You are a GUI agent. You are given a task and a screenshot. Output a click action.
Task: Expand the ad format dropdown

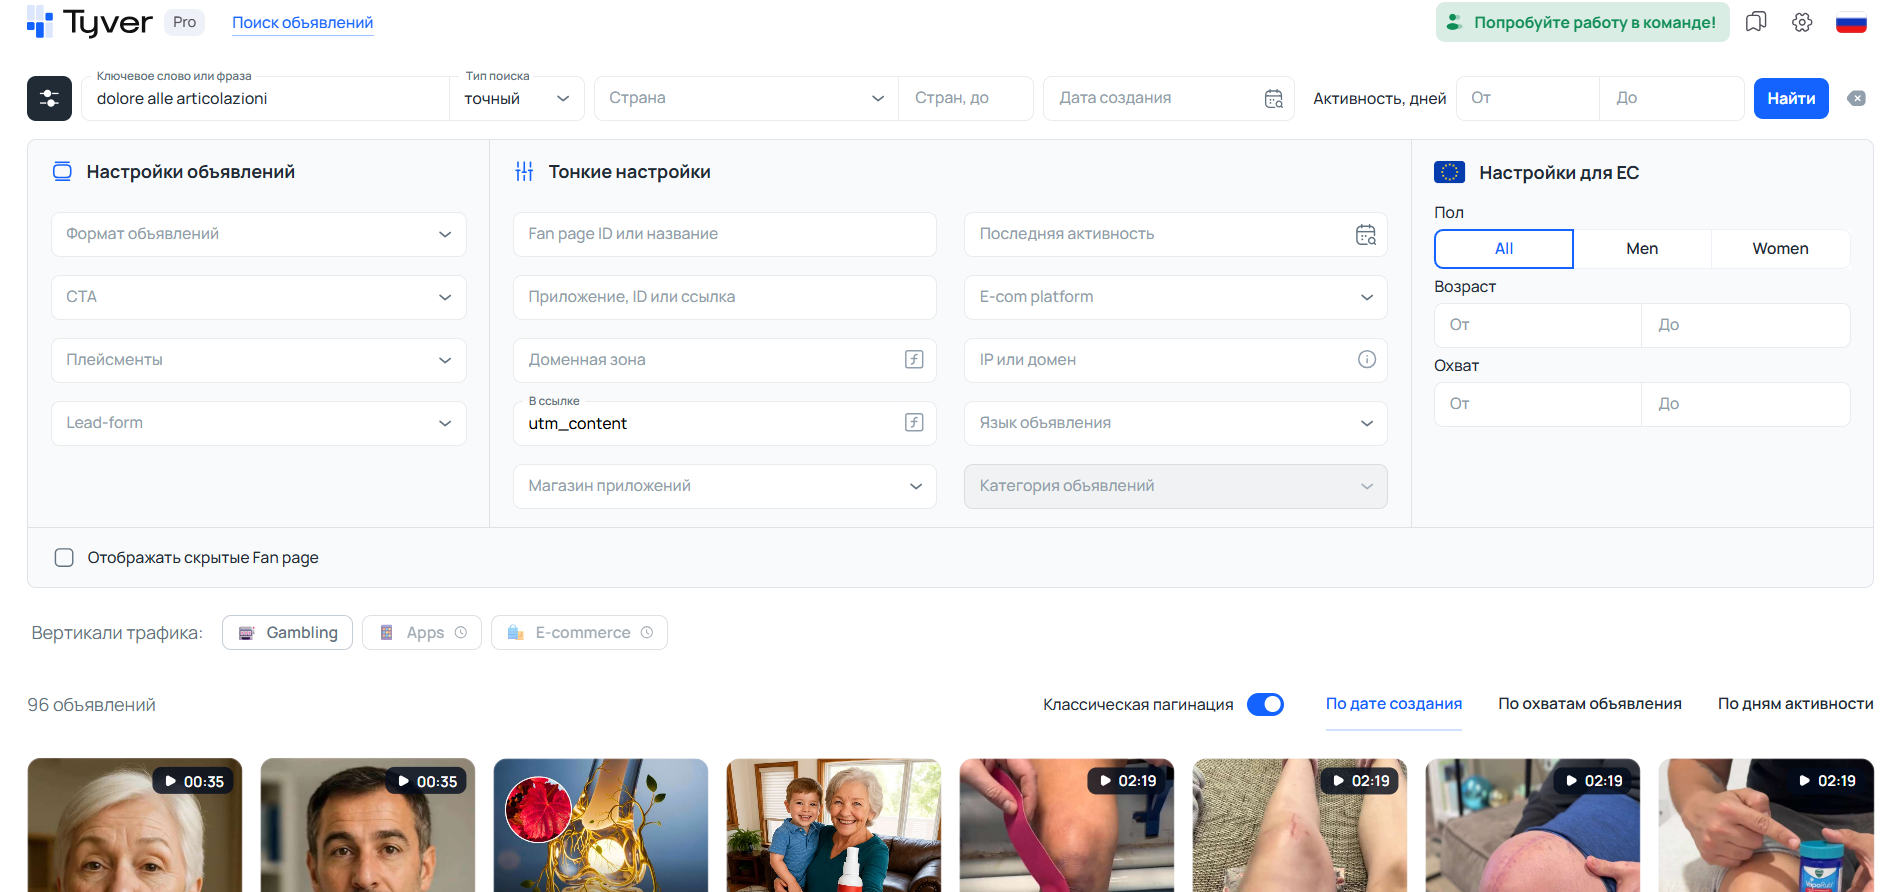(x=259, y=234)
